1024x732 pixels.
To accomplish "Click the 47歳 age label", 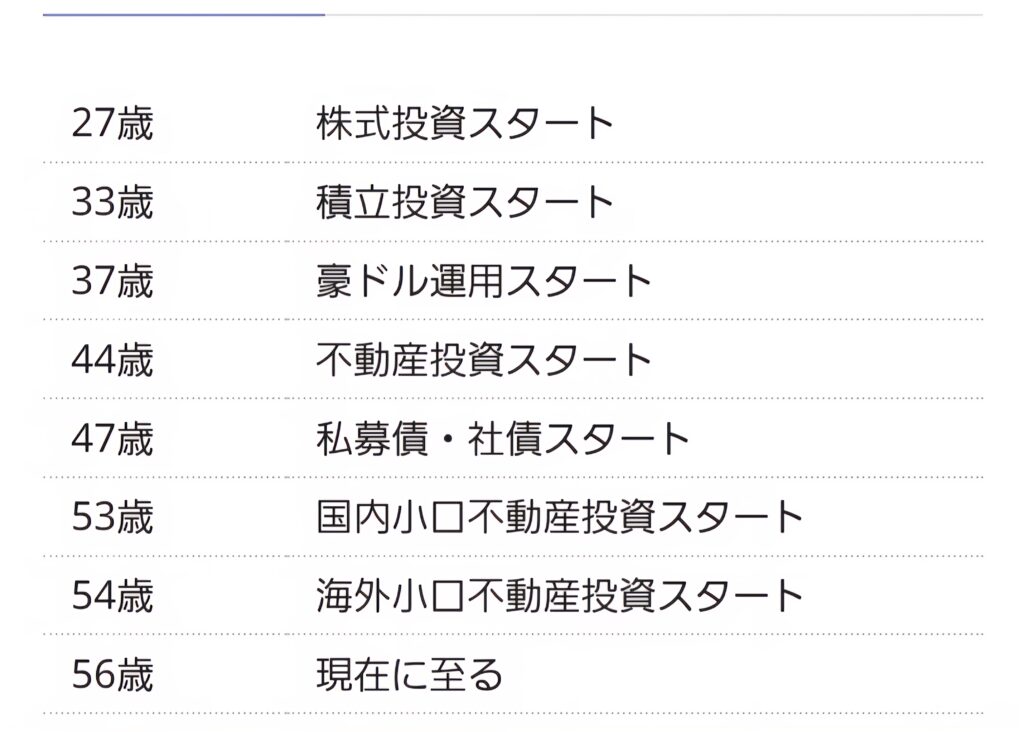I will point(112,439).
